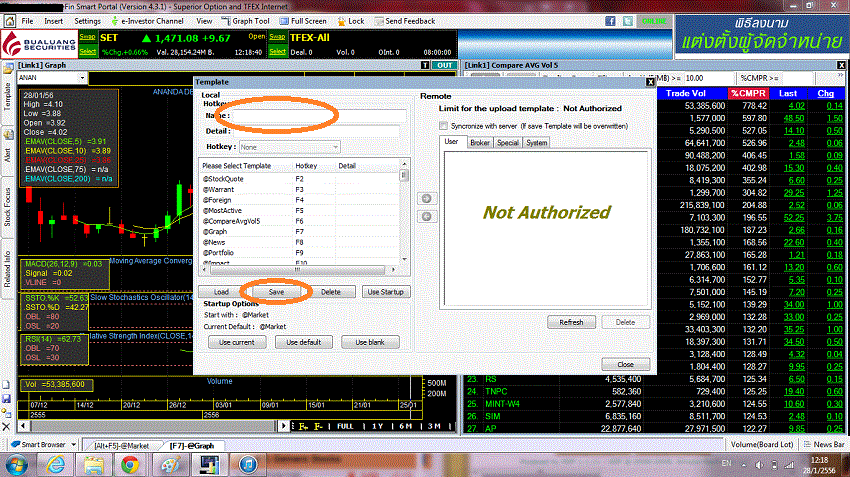The image size is (850, 477).
Task: Open the Insert menu
Action: (x=53, y=21)
